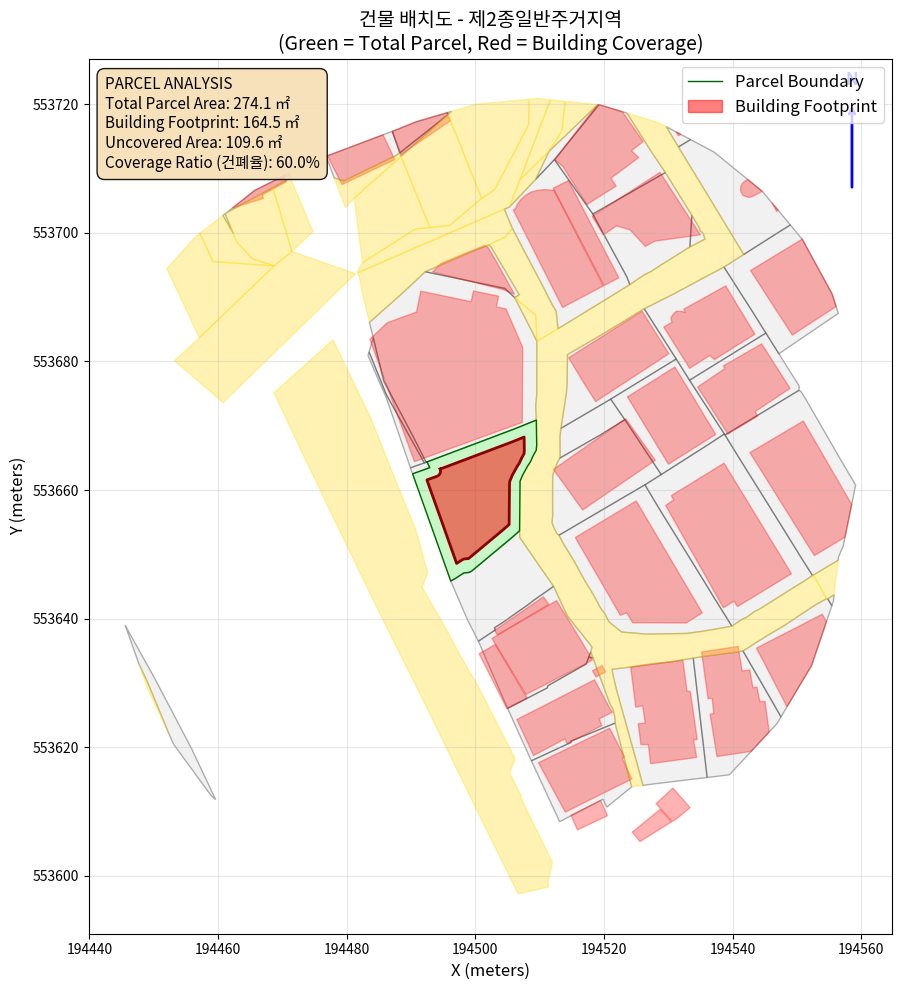Click the 'PARCEL ANALYSIS' heading in info box
Viewport: 902px width, 990px height.
pyautogui.click(x=168, y=83)
